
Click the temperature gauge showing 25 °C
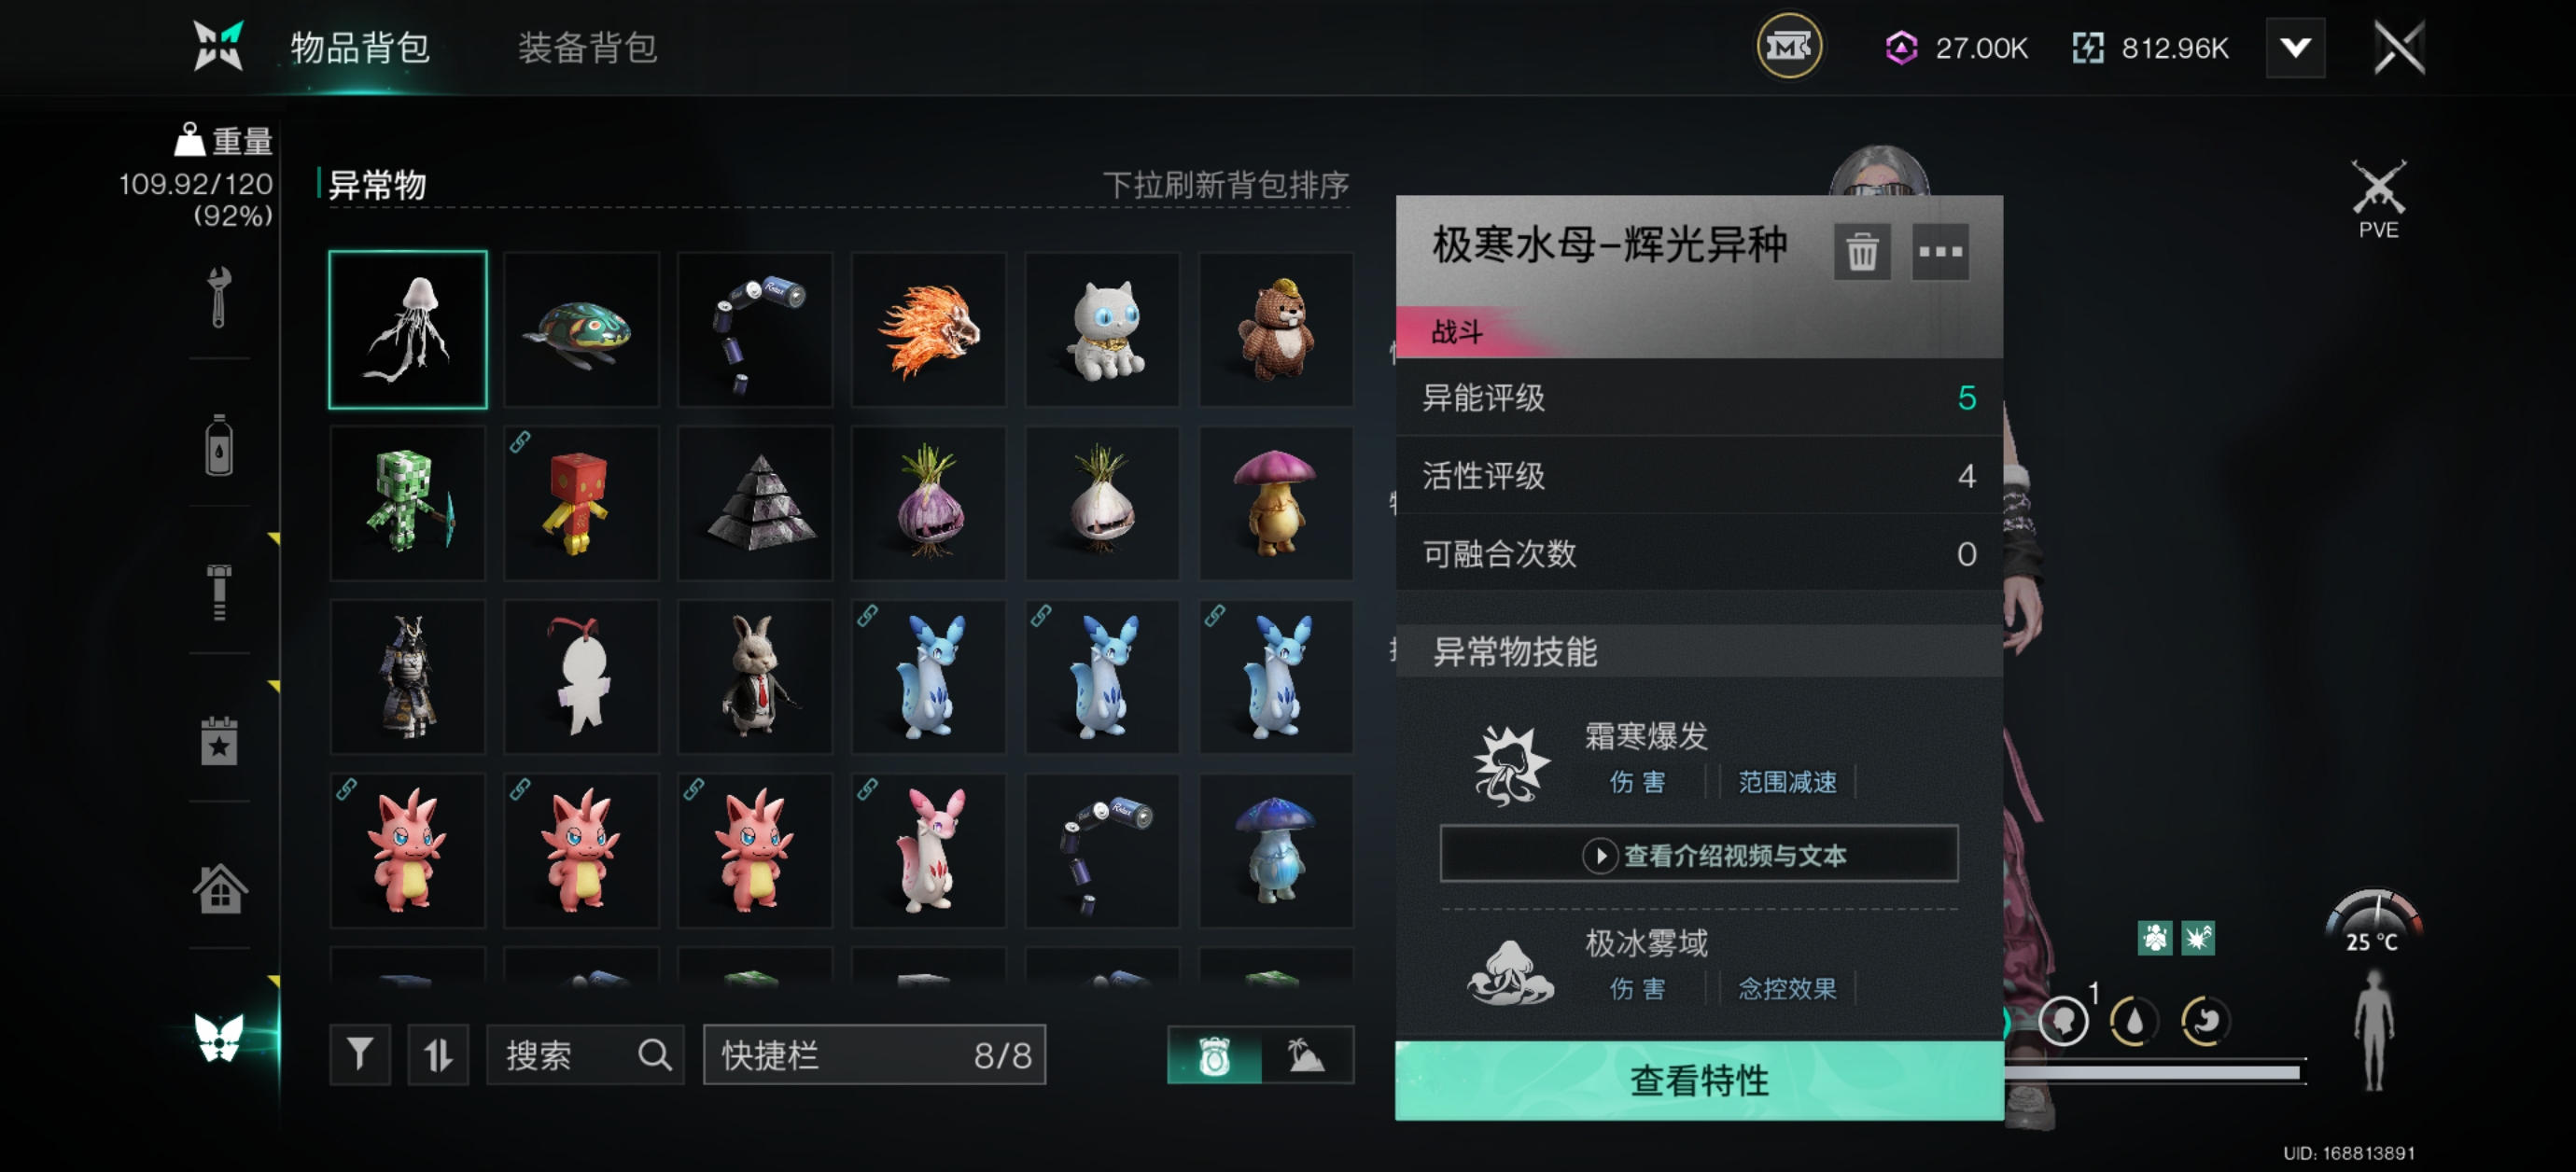coord(2372,922)
